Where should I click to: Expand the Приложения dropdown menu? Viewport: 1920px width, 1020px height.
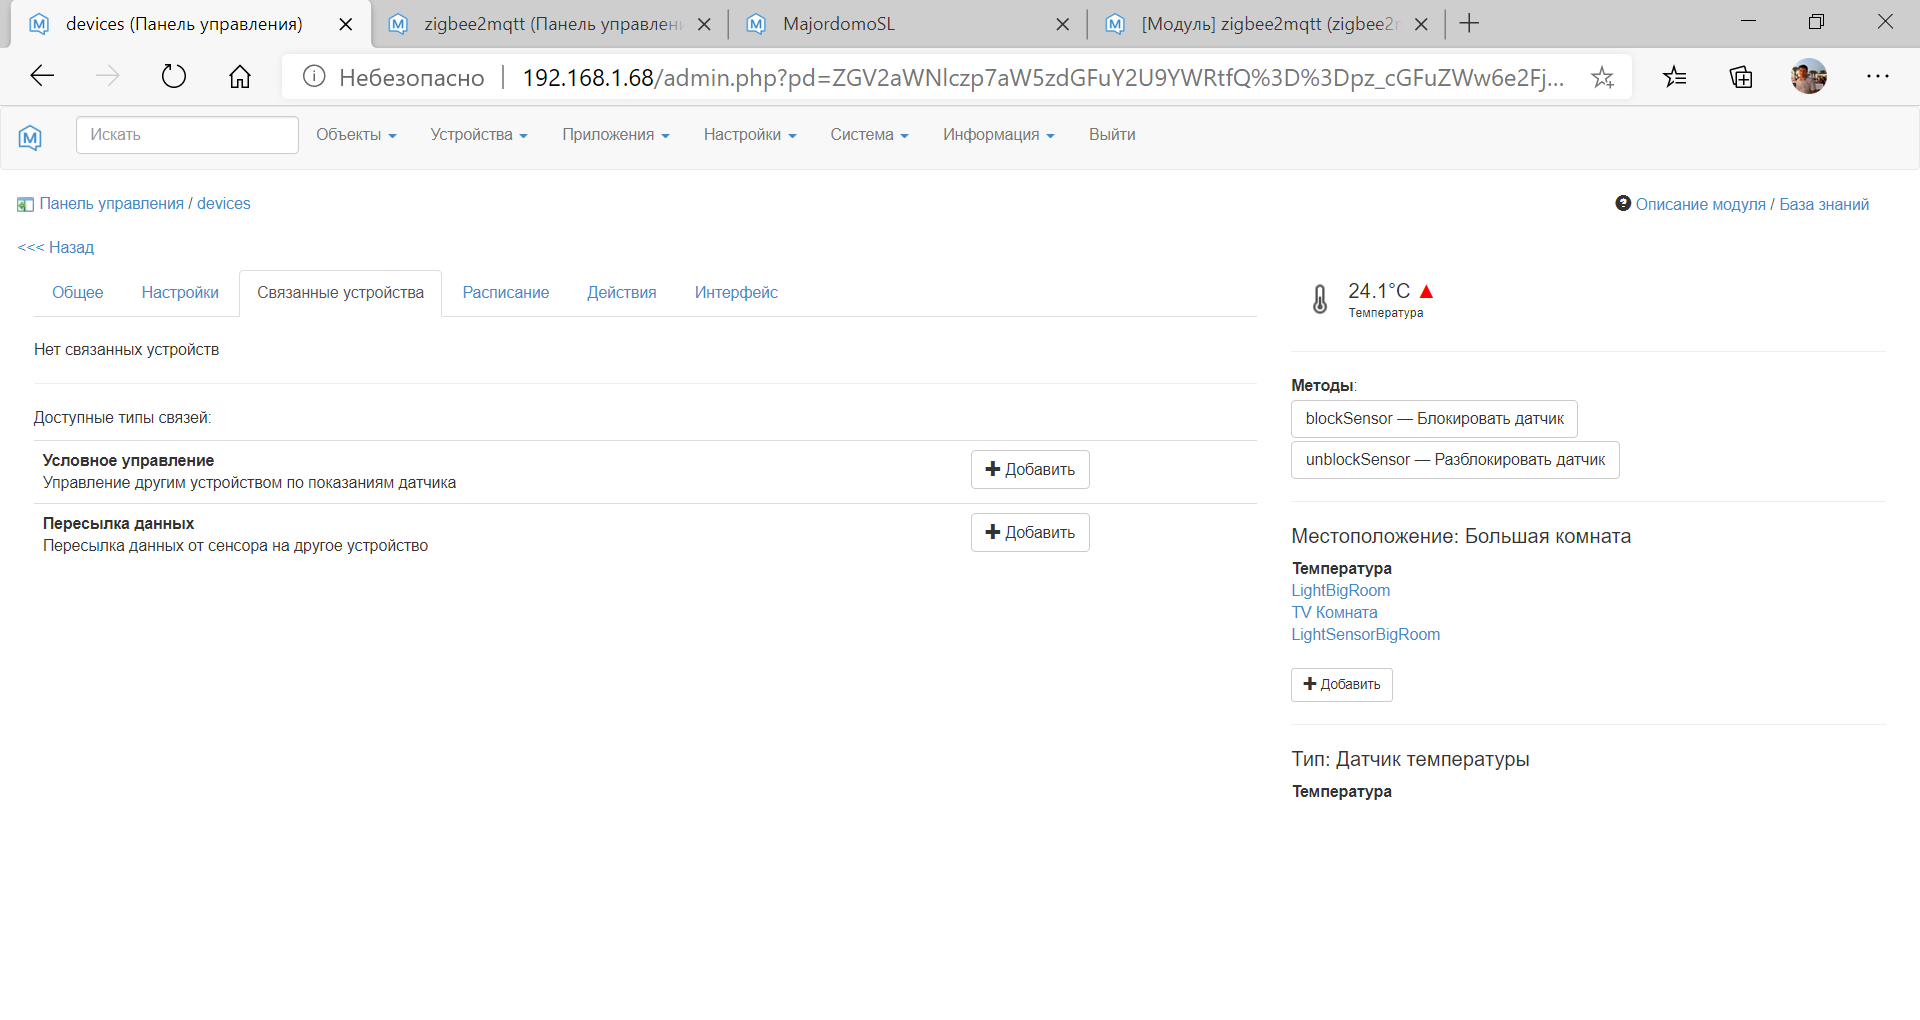616,135
